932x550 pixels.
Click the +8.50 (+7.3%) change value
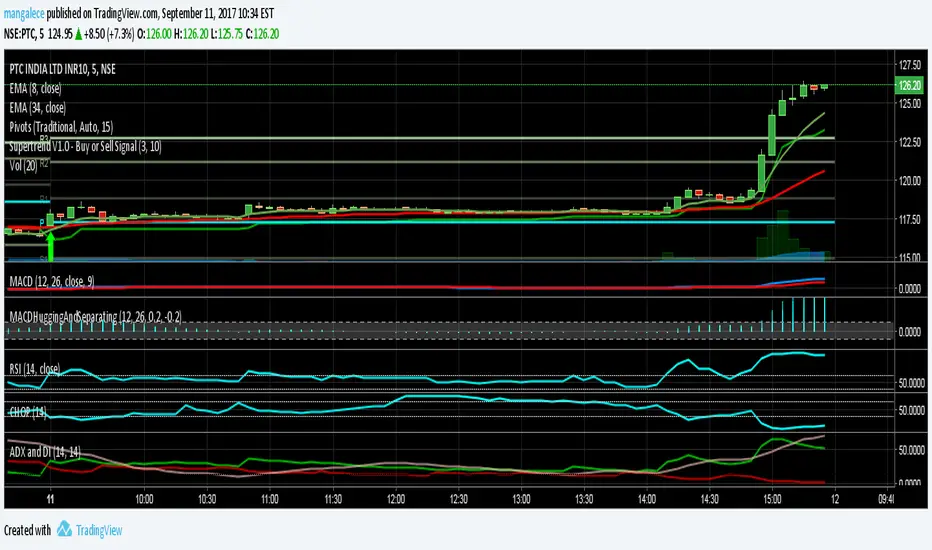pyautogui.click(x=109, y=34)
